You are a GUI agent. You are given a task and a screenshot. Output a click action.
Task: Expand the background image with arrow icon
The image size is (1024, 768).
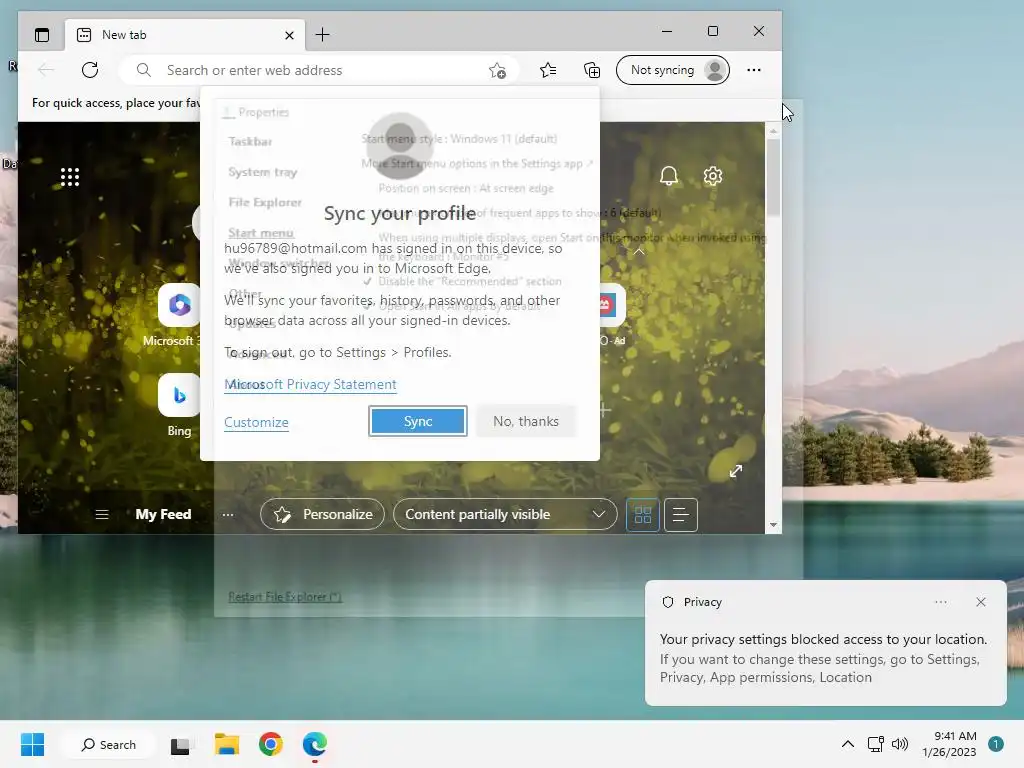pos(736,471)
